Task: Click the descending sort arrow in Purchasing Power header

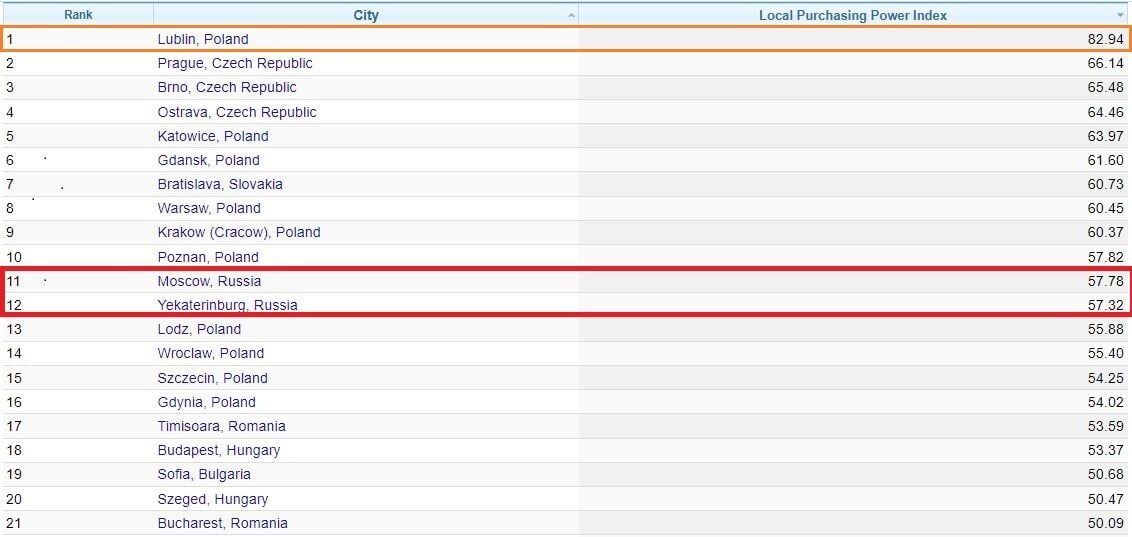Action: click(1120, 15)
